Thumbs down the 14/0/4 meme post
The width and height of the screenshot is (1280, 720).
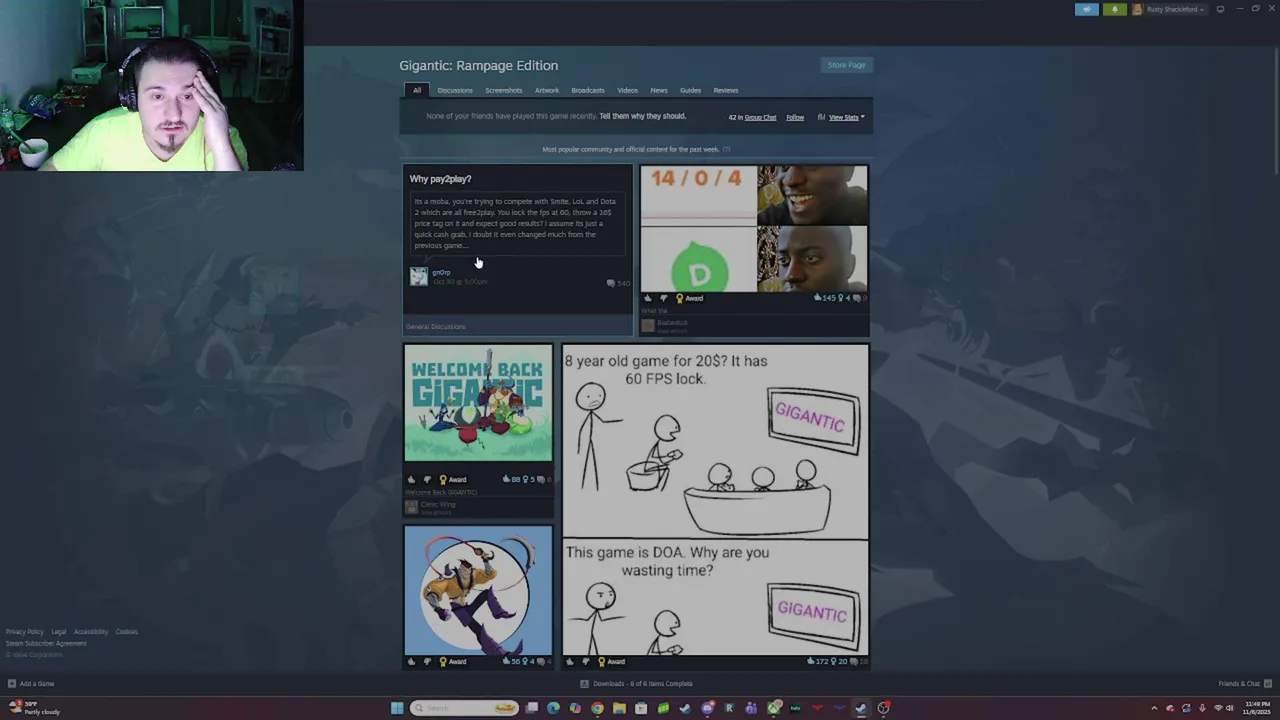663,298
